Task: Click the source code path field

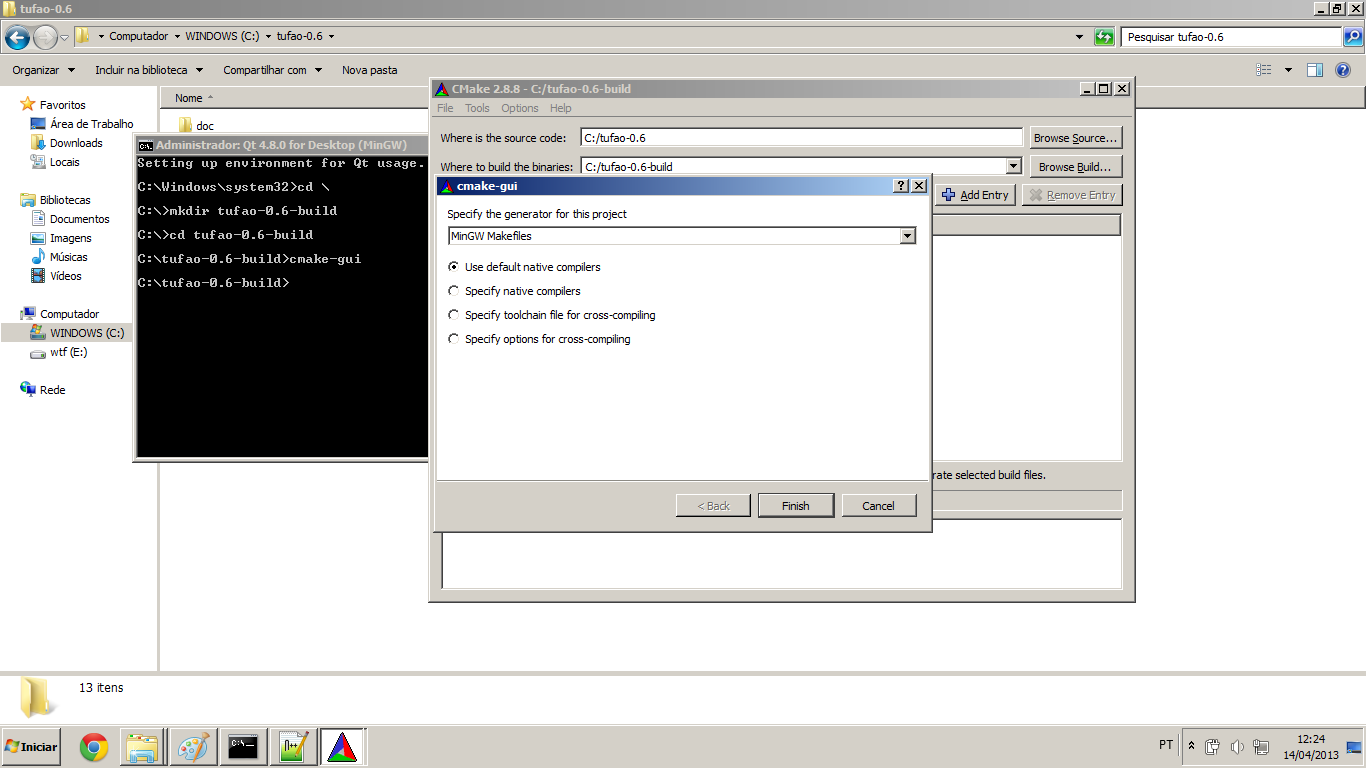Action: (x=802, y=138)
